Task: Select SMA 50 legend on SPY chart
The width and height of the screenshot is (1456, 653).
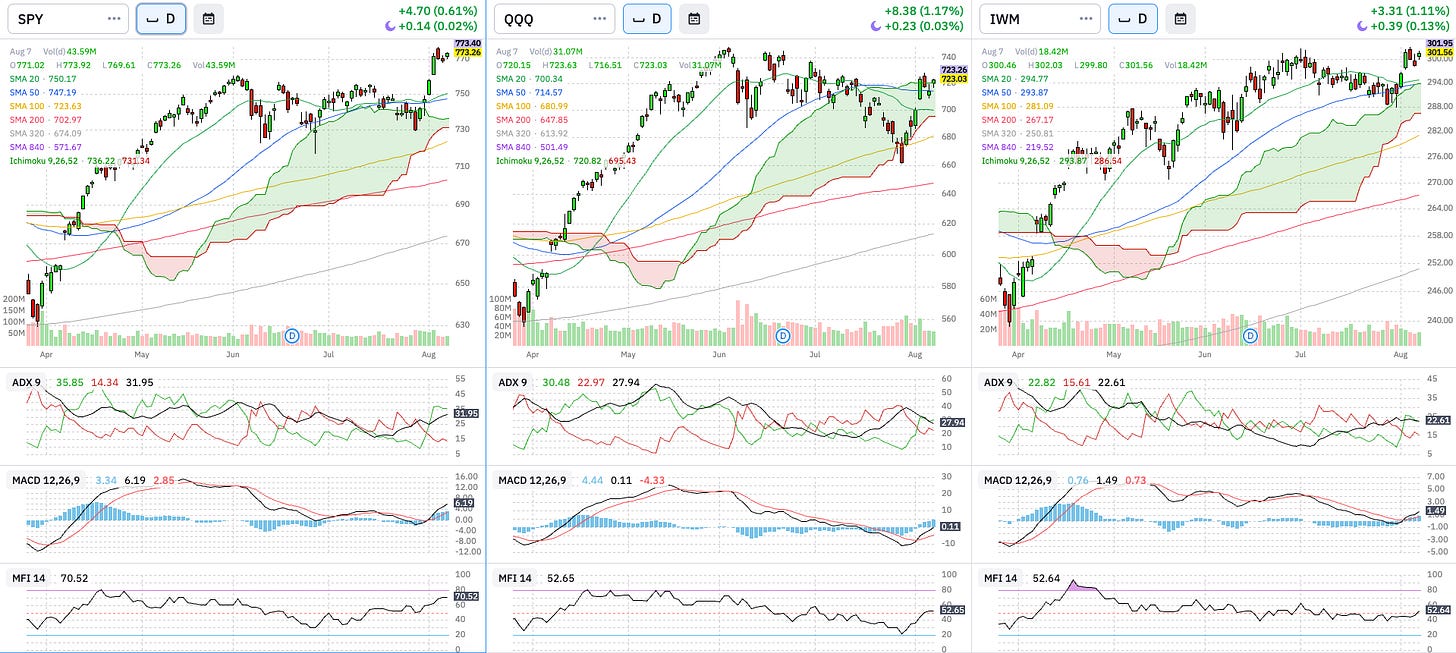Action: 48,92
